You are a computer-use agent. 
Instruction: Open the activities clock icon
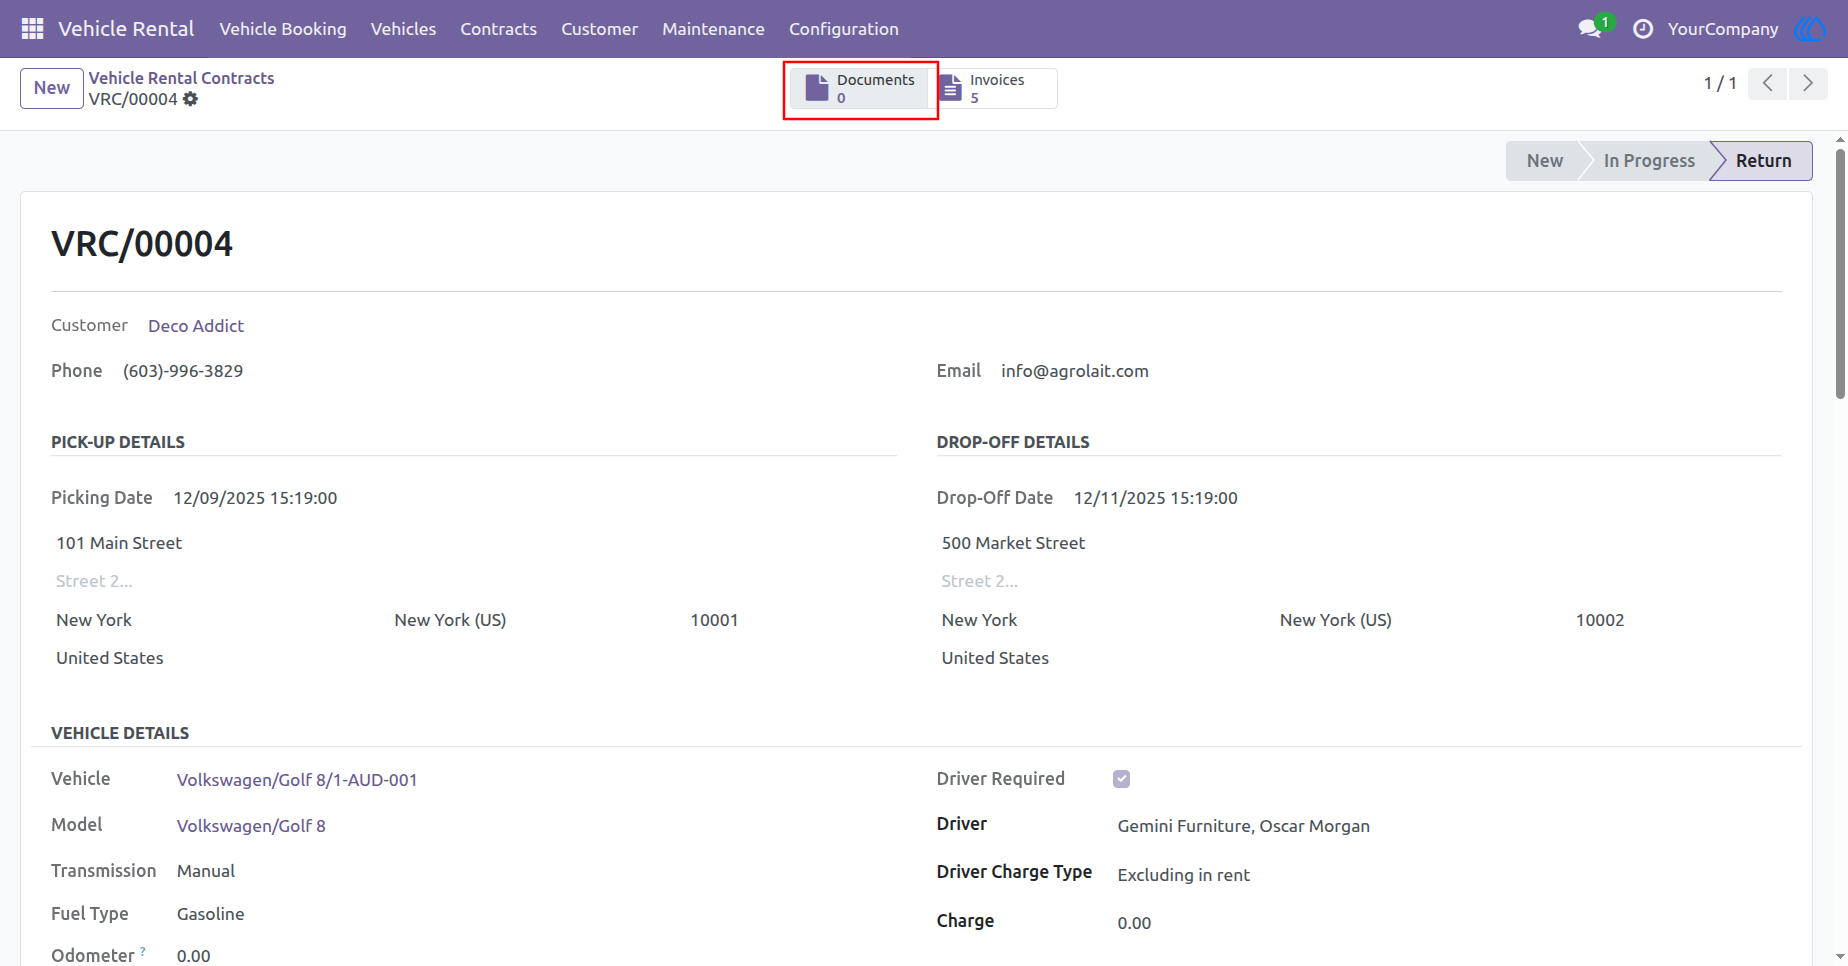pyautogui.click(x=1642, y=29)
